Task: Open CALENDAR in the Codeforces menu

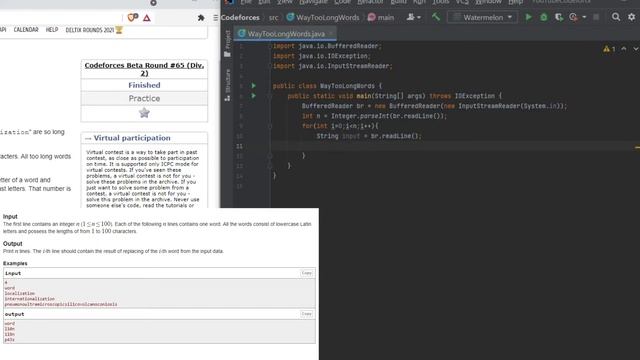Action: click(26, 30)
